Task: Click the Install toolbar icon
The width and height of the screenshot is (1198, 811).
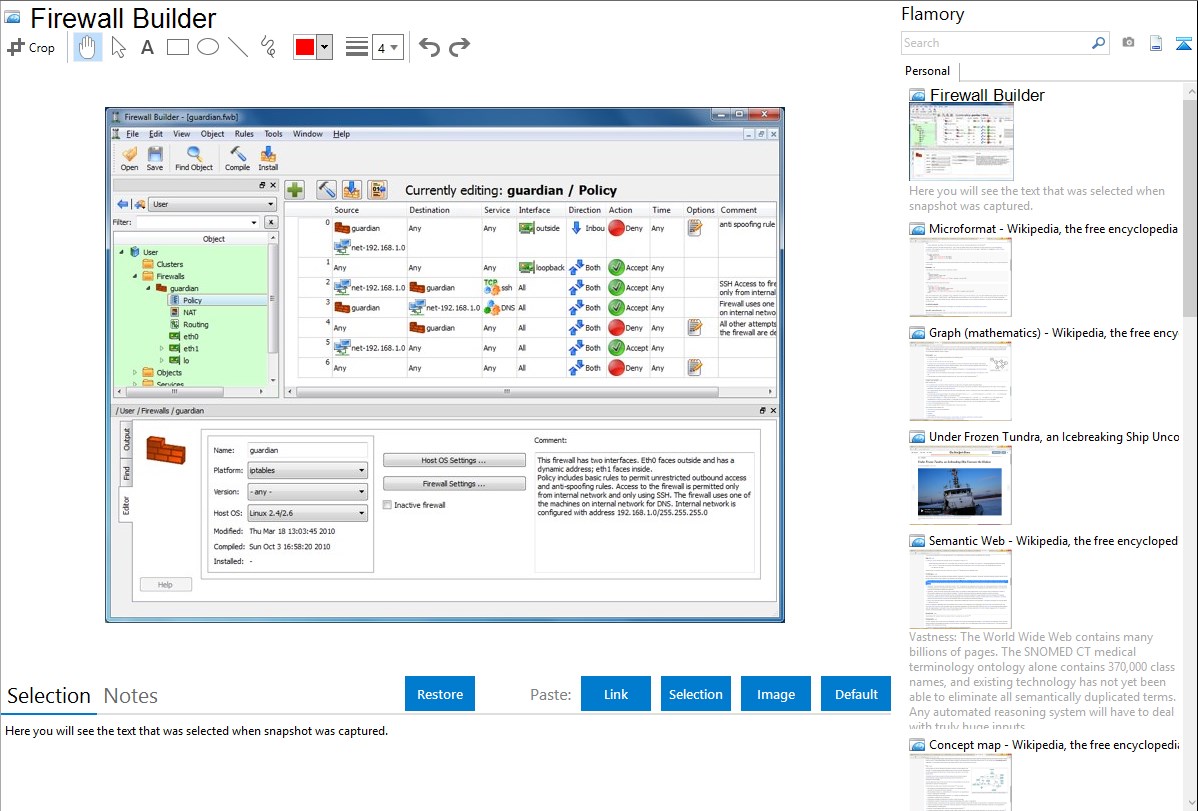Action: coord(268,158)
